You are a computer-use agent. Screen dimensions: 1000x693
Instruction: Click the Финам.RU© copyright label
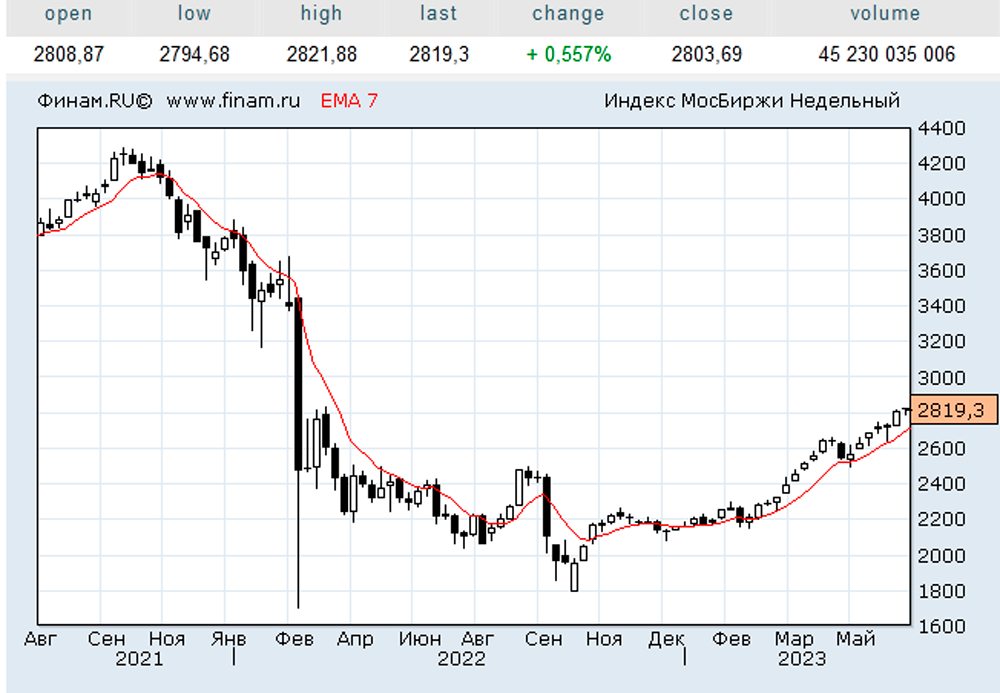click(x=95, y=101)
